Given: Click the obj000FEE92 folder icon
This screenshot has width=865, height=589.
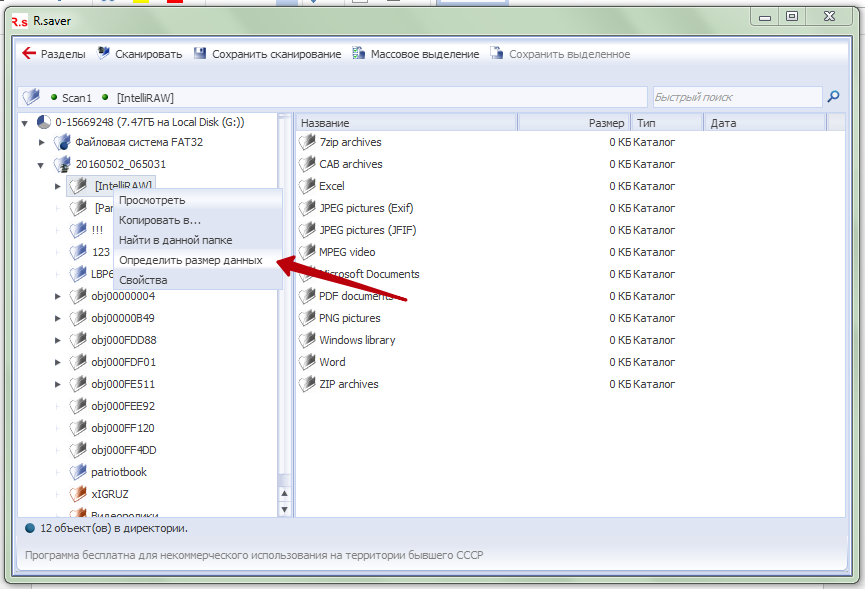Looking at the screenshot, I should [78, 406].
